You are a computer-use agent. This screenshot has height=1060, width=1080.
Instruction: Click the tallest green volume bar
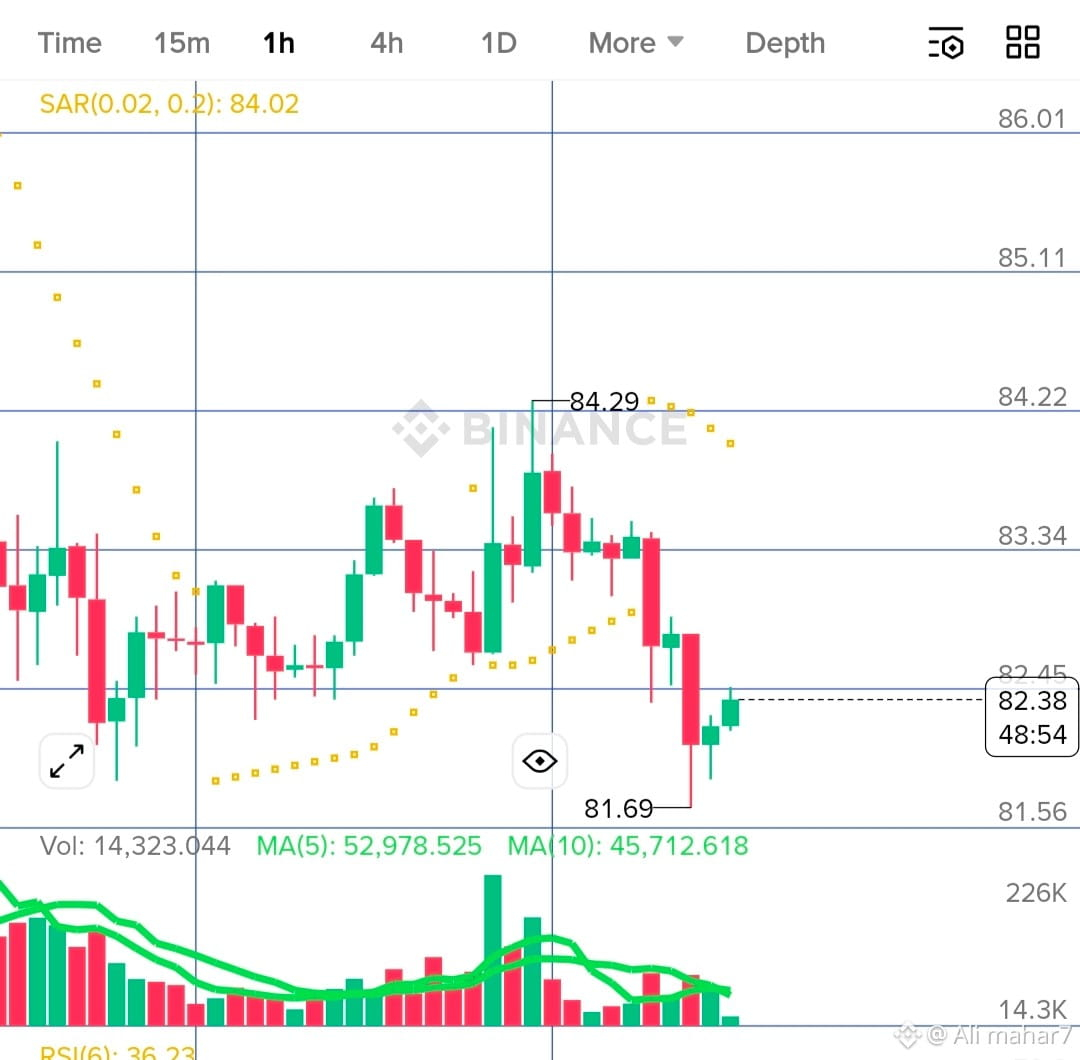(492, 950)
